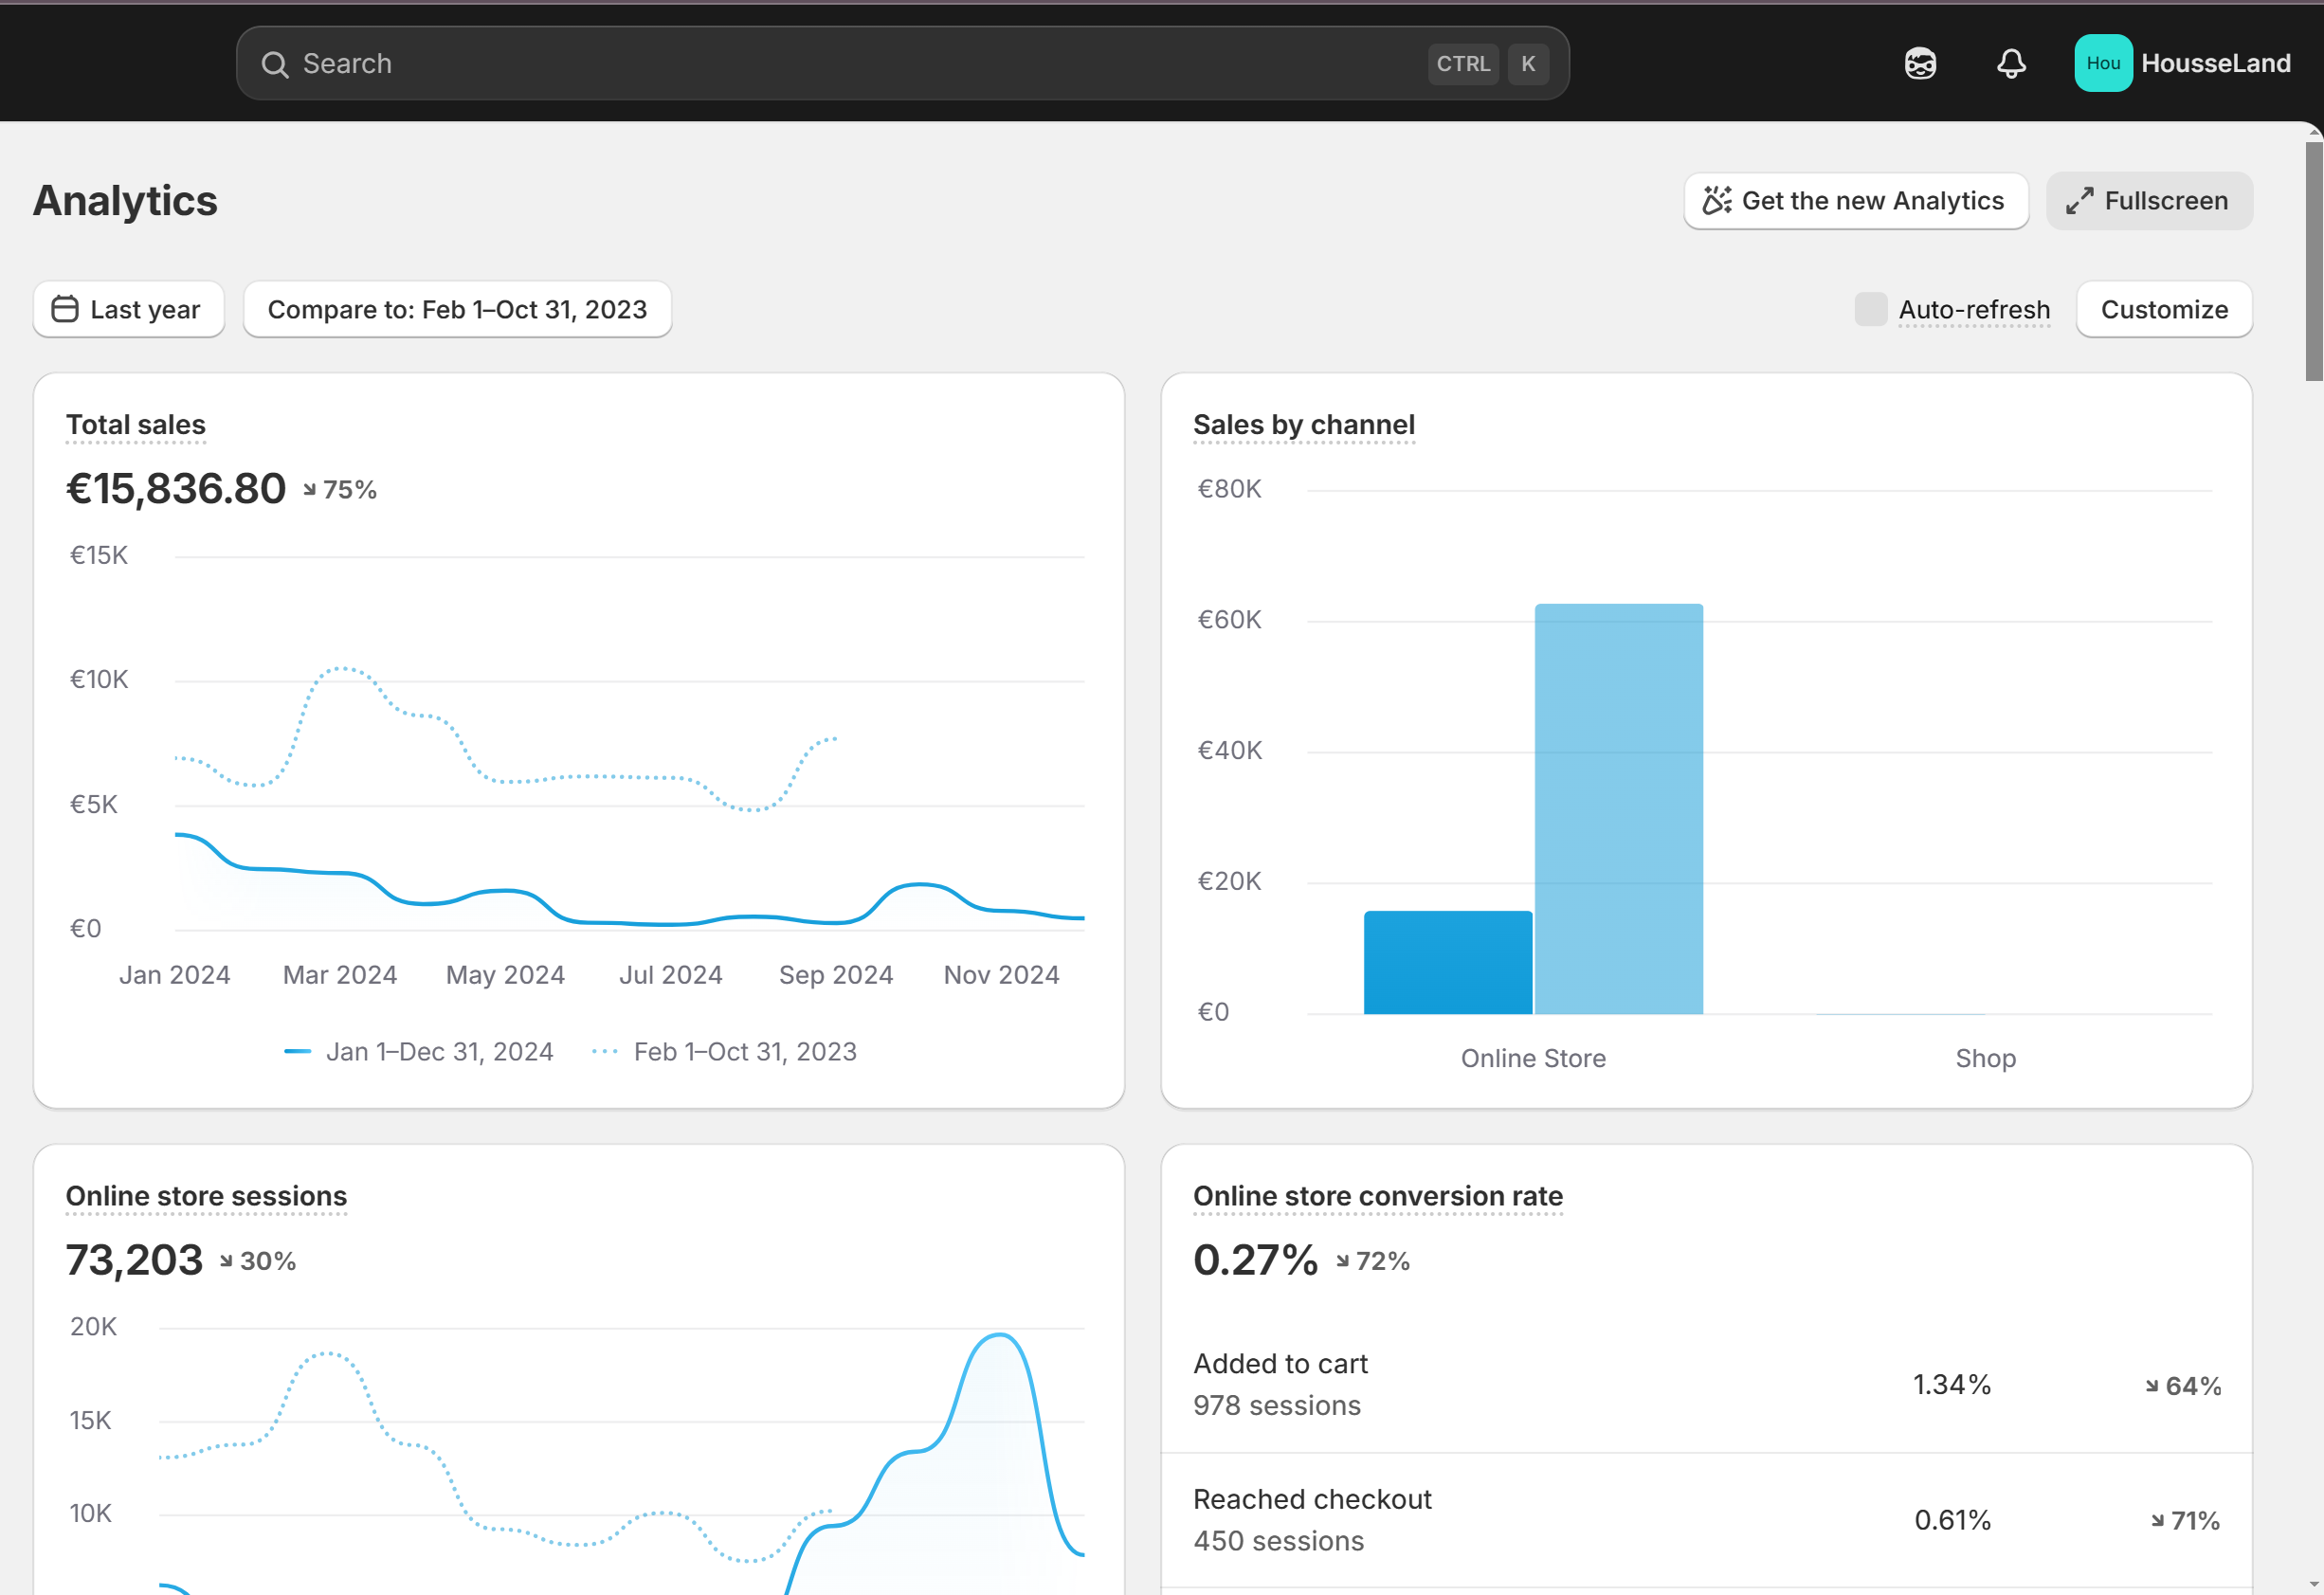
Task: Click the light blue Online Store comparison bar
Action: [x=1618, y=809]
